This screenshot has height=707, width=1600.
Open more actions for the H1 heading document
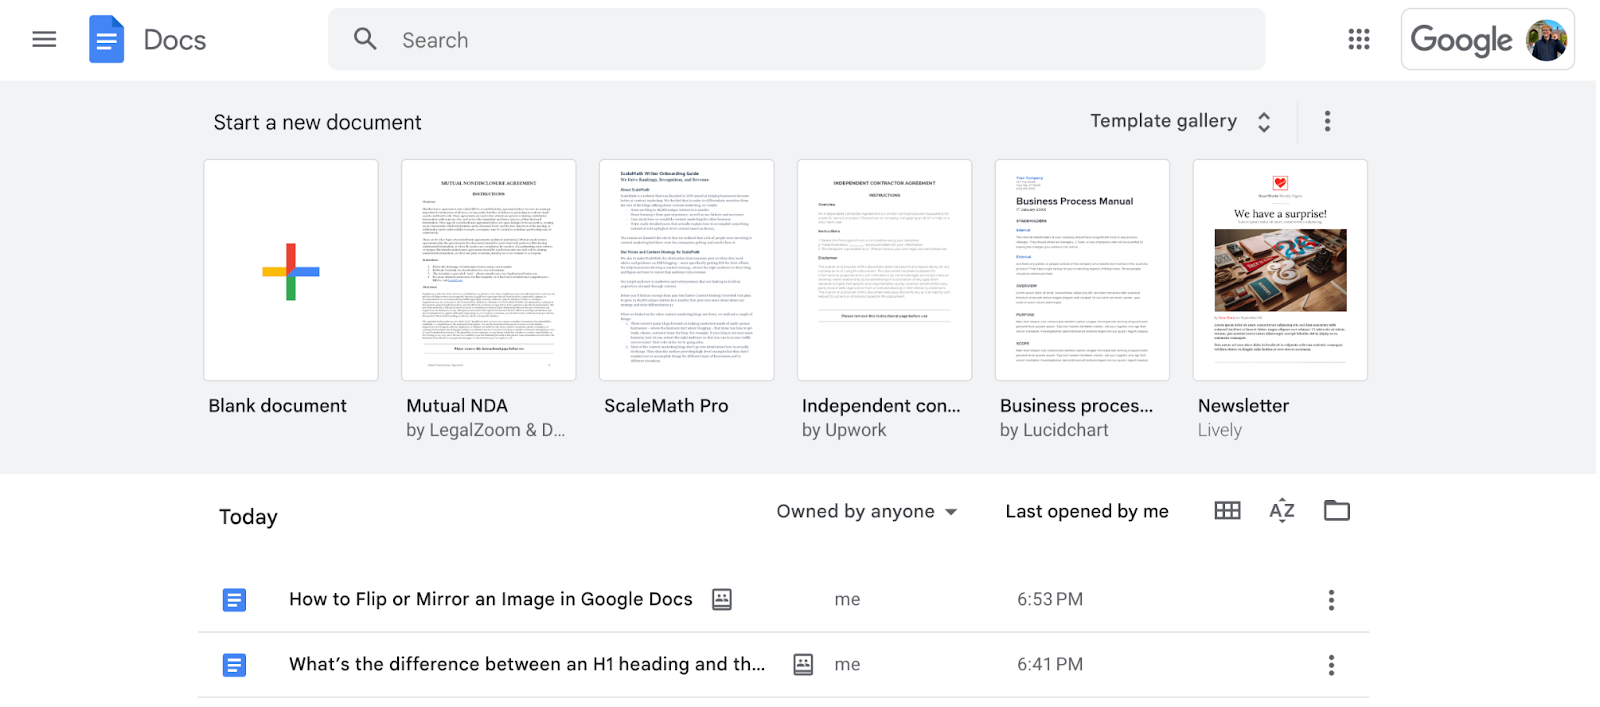tap(1331, 665)
